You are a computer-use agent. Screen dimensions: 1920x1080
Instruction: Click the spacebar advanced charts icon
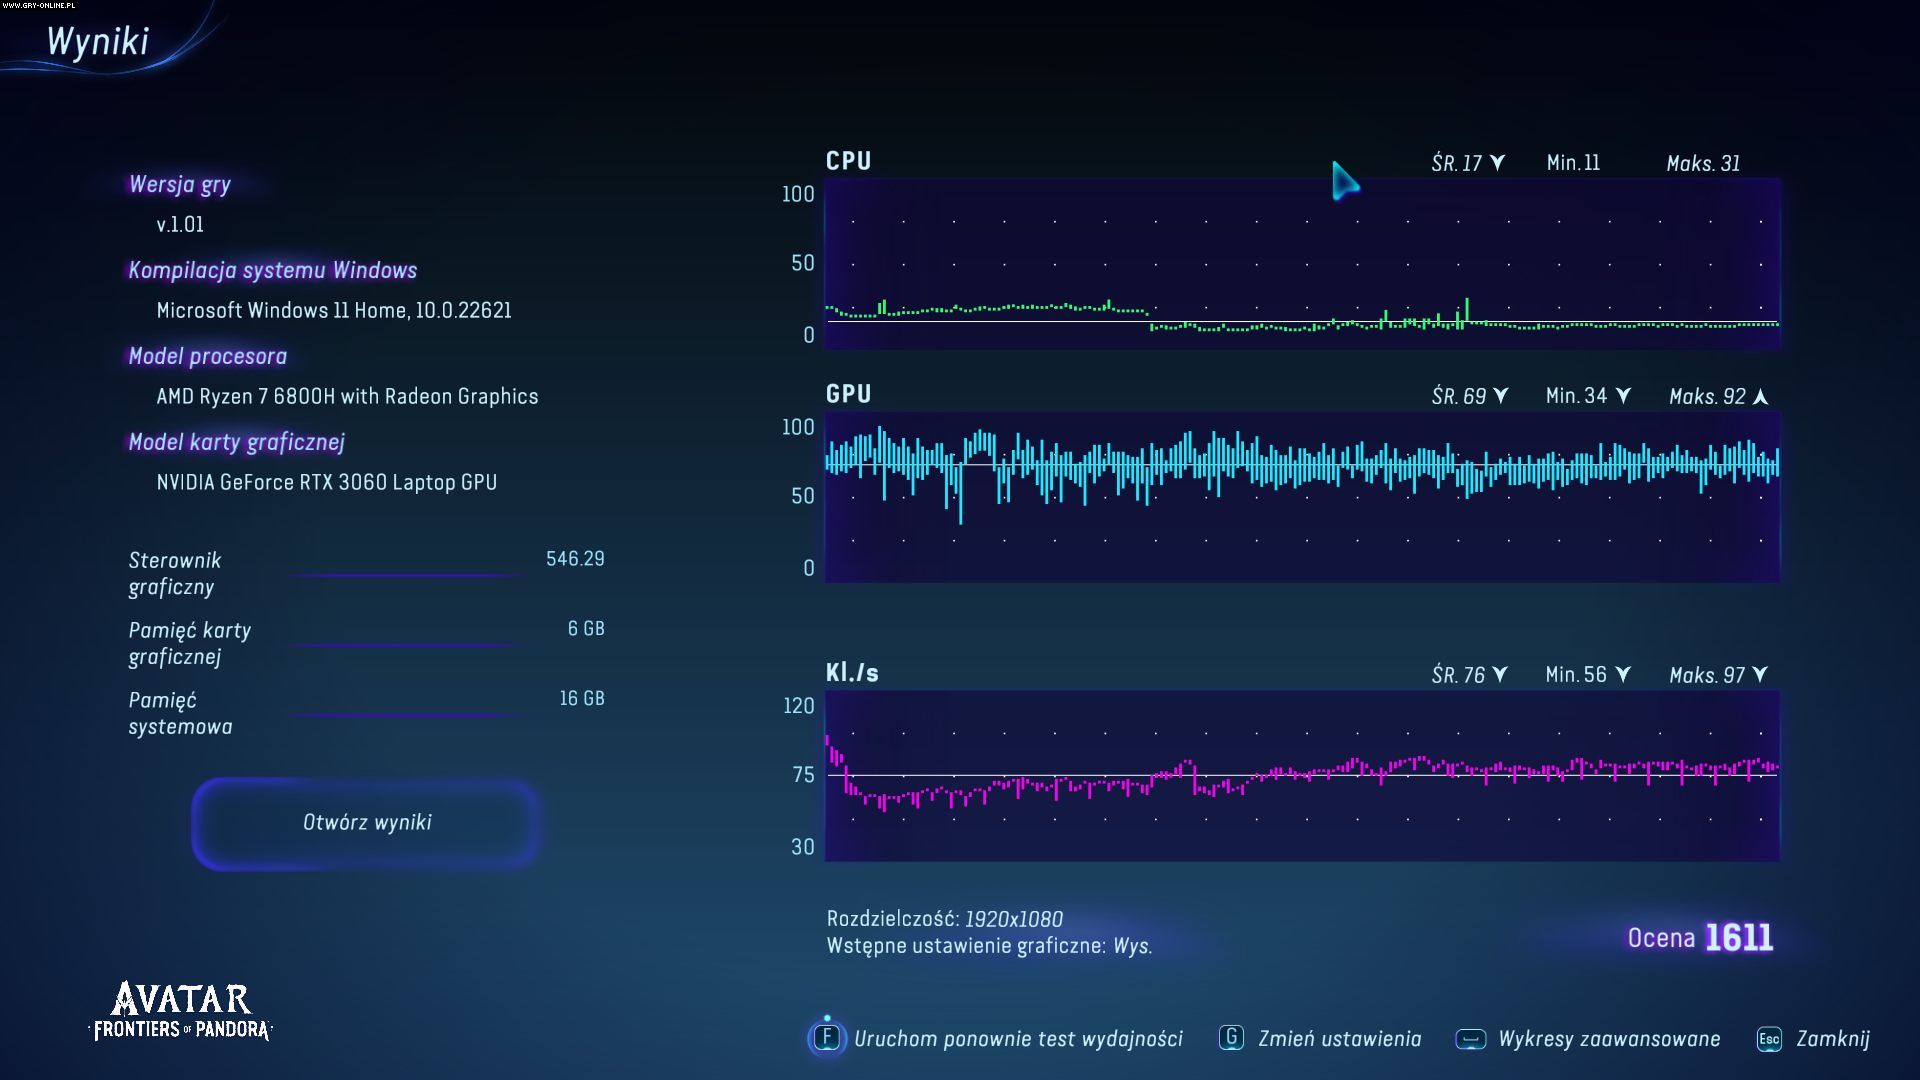coord(1470,1039)
